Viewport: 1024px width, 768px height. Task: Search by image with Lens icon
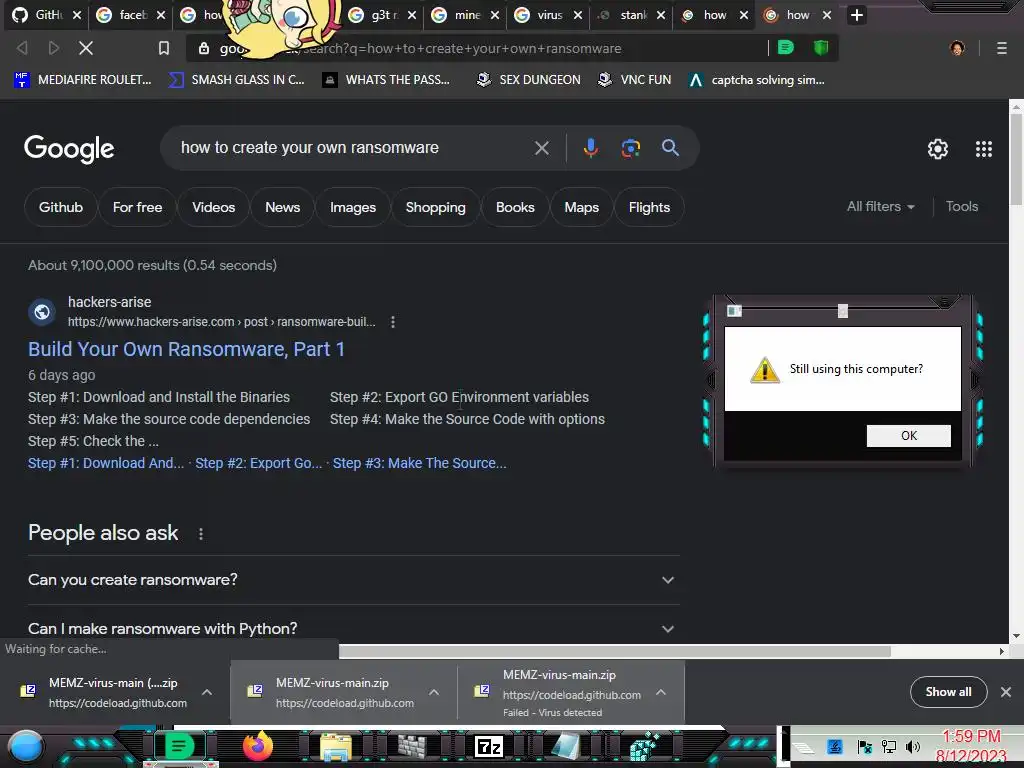630,148
